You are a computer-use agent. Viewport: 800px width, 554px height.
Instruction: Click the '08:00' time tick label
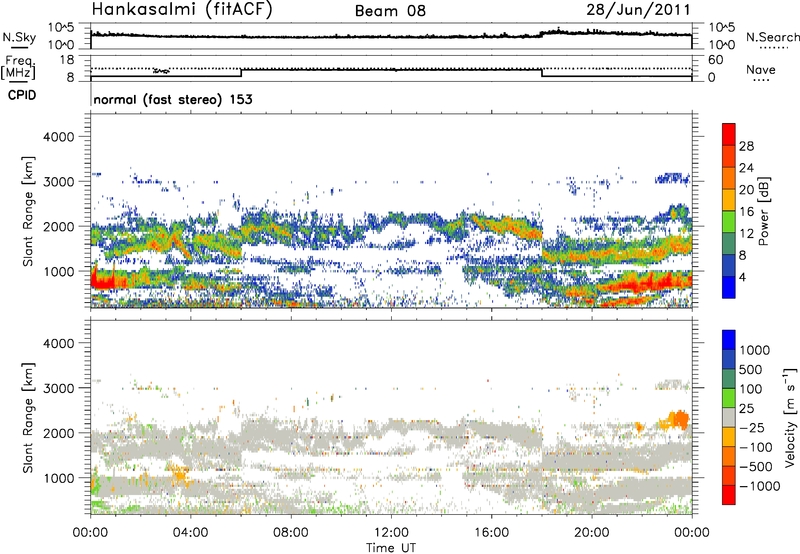[291, 533]
